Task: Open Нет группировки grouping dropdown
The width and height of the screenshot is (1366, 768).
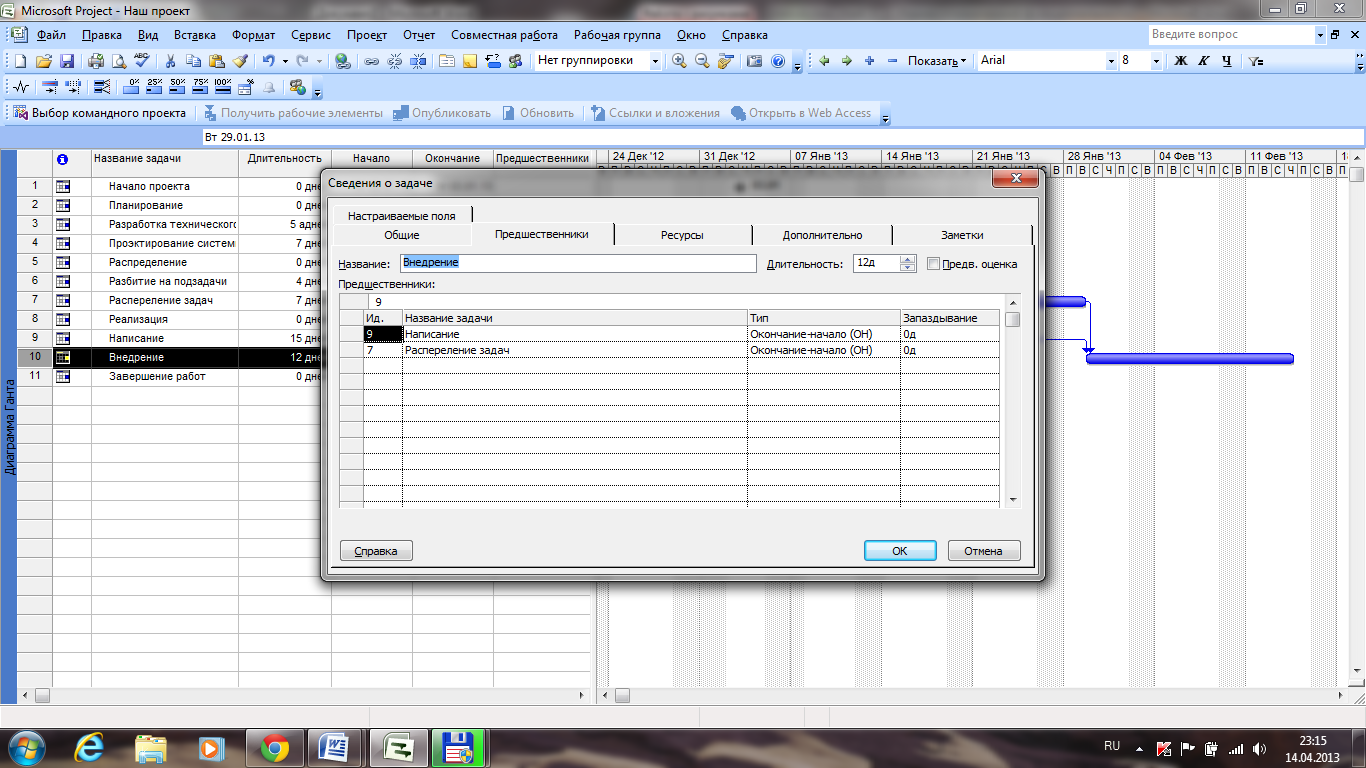Action: (655, 61)
